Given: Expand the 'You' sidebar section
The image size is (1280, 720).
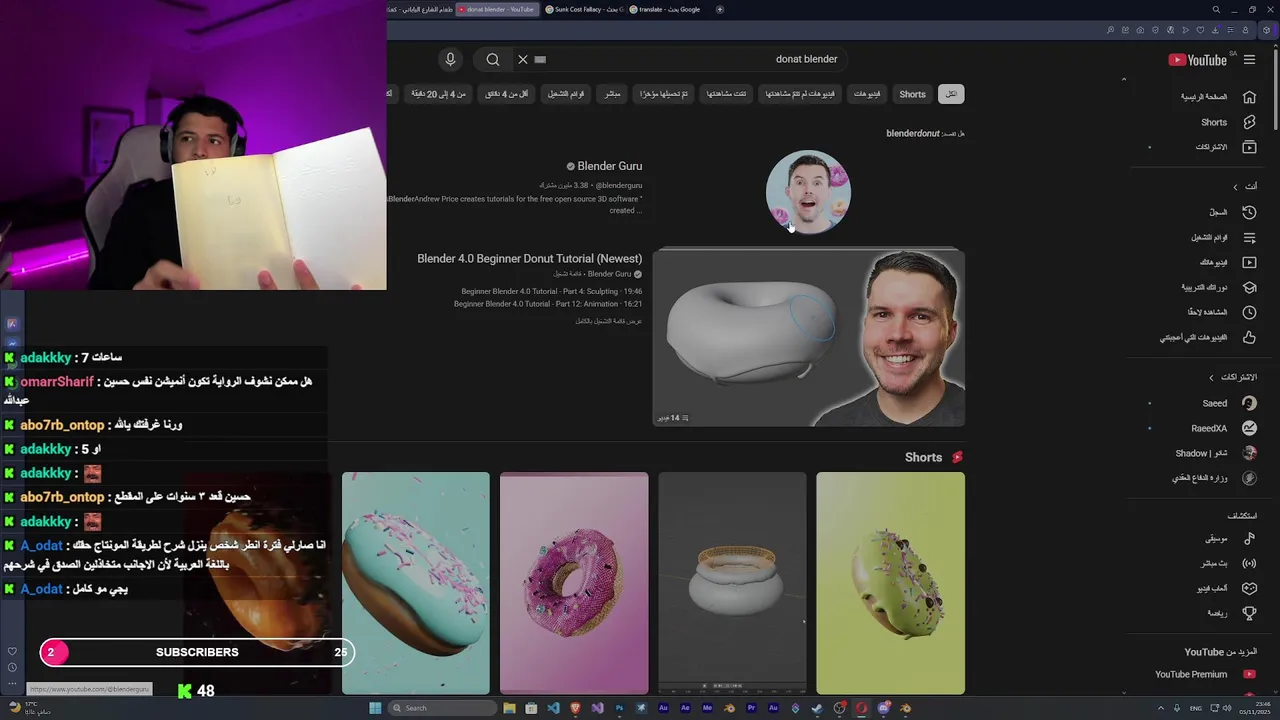Looking at the screenshot, I should click(1244, 187).
